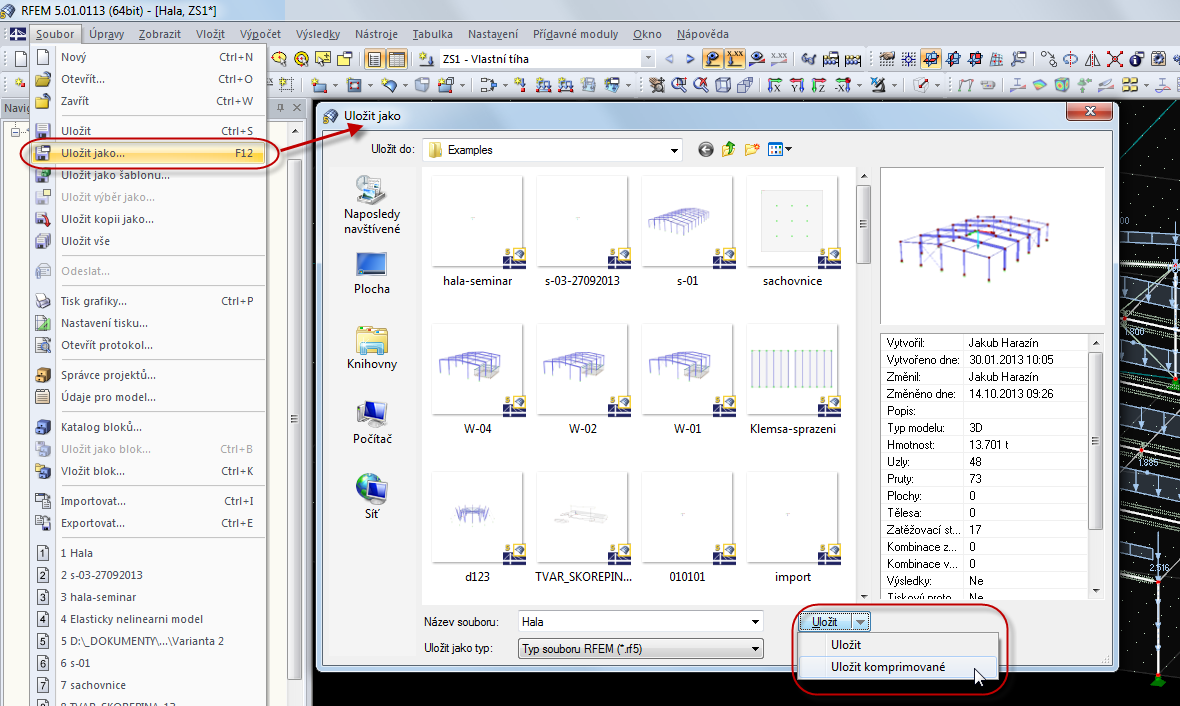Image resolution: width=1180 pixels, height=706 pixels.
Task: Toggle the navigator panel icon in toolbar
Action: tap(374, 59)
